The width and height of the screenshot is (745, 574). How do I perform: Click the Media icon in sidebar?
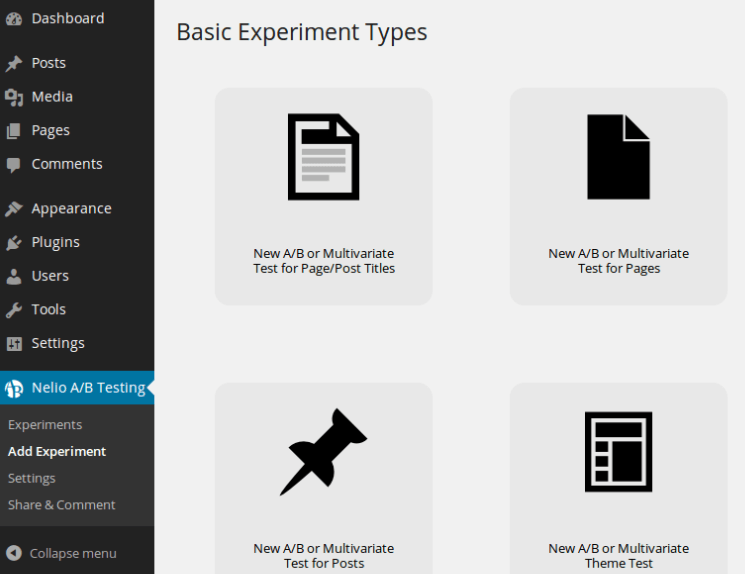[14, 97]
